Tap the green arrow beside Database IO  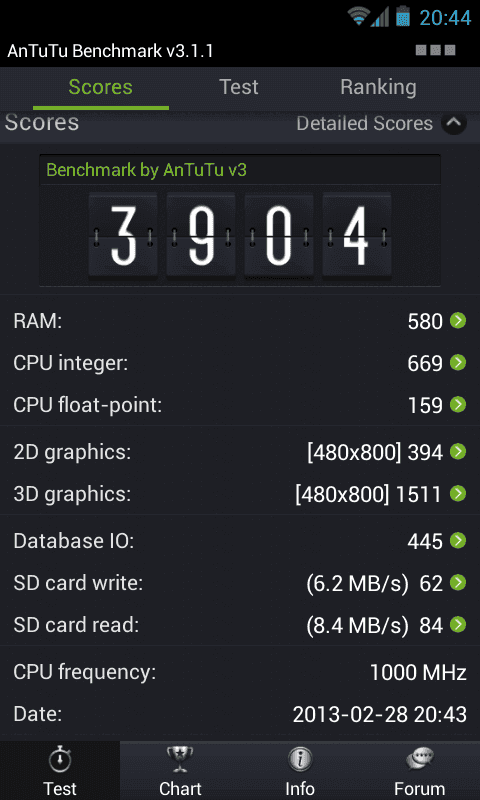[458, 540]
